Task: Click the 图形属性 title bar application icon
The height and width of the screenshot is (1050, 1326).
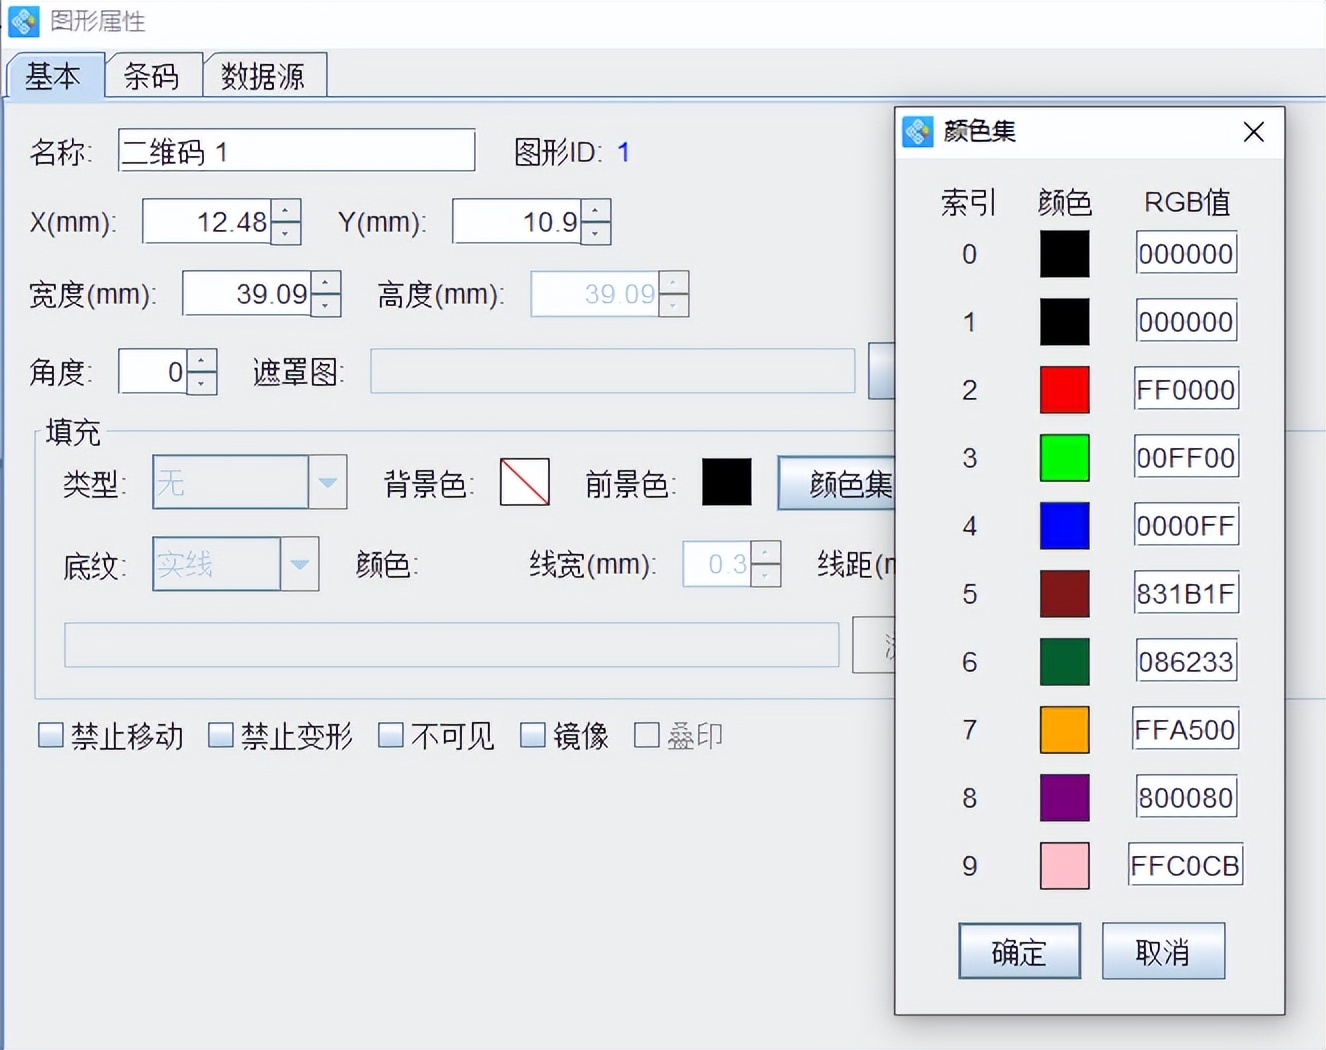Action: click(x=22, y=21)
